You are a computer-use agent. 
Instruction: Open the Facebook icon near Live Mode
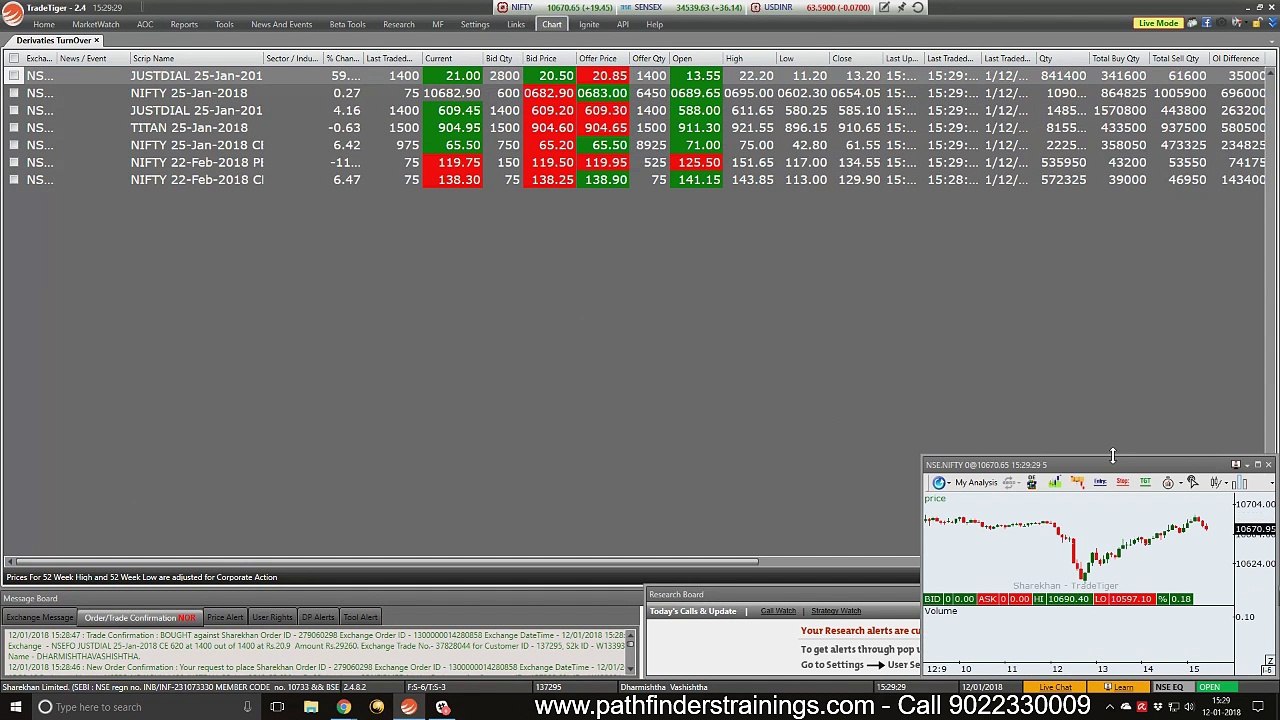[x=1206, y=23]
